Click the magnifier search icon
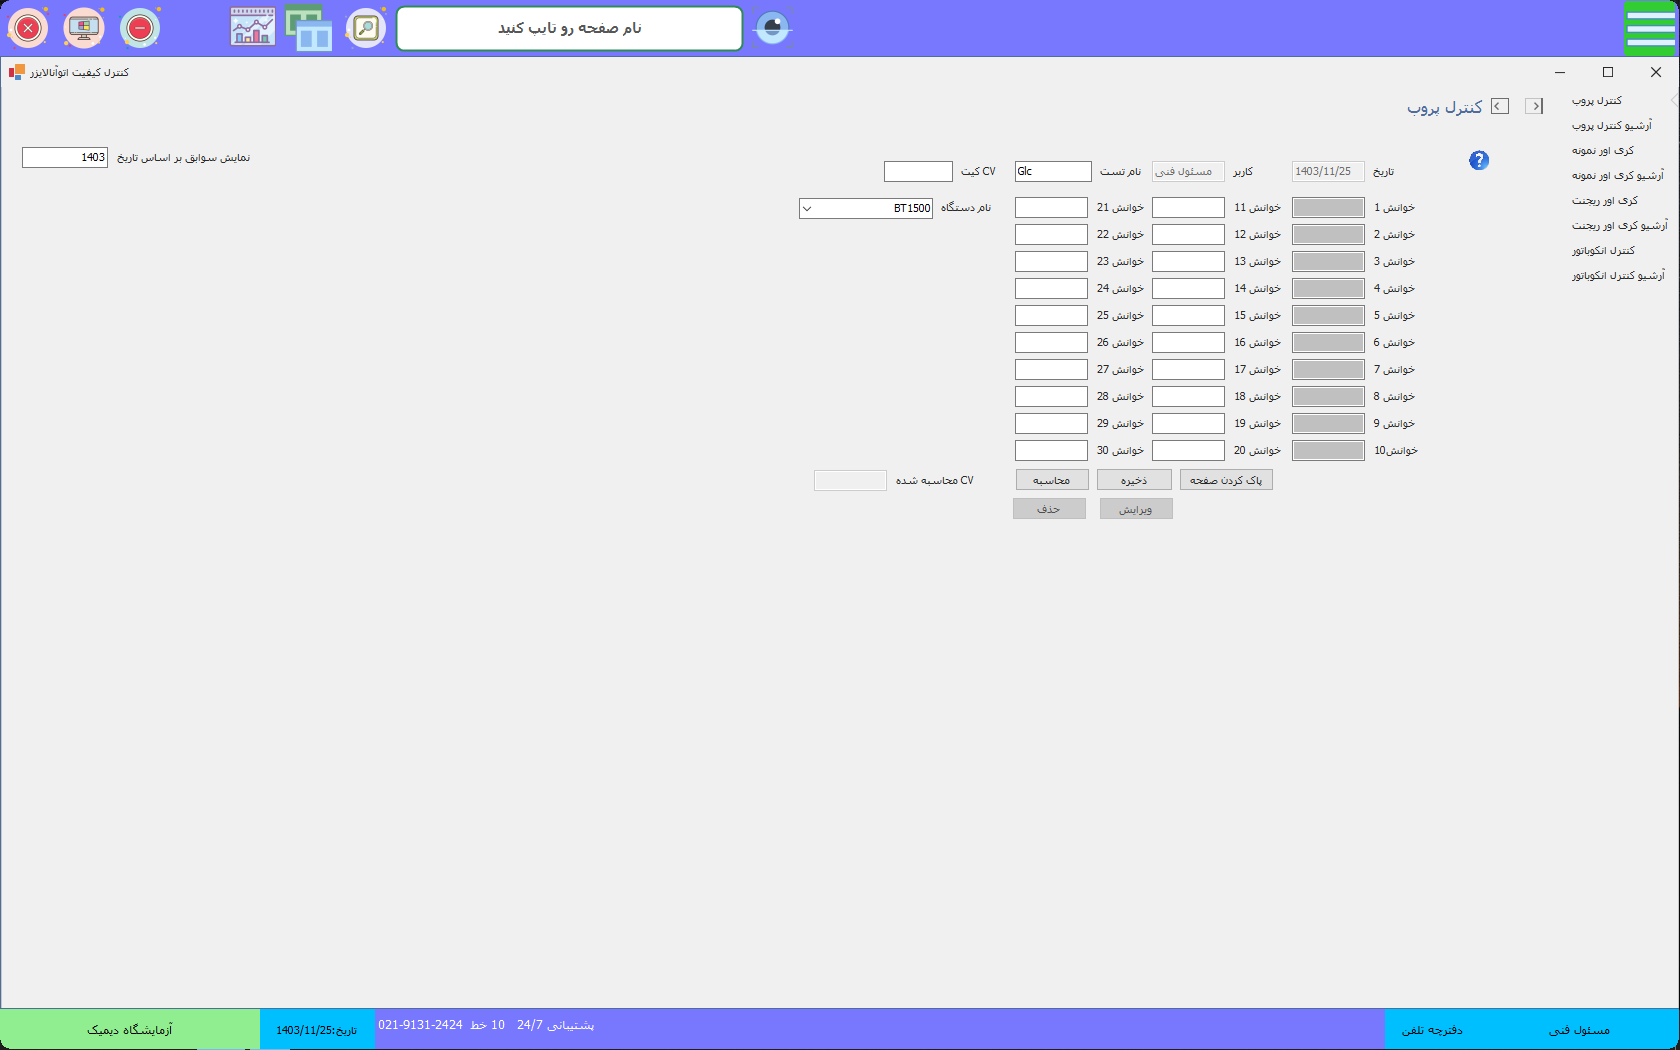 click(x=366, y=28)
